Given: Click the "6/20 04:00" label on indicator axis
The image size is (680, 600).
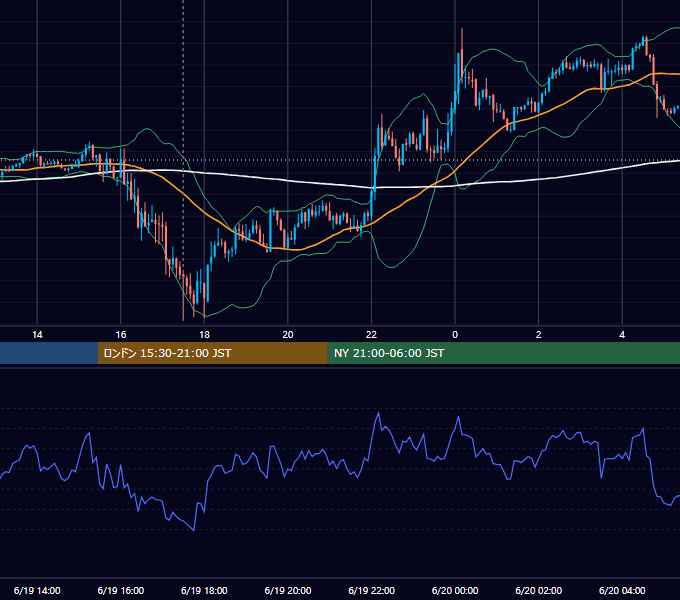Looking at the screenshot, I should (x=622, y=590).
